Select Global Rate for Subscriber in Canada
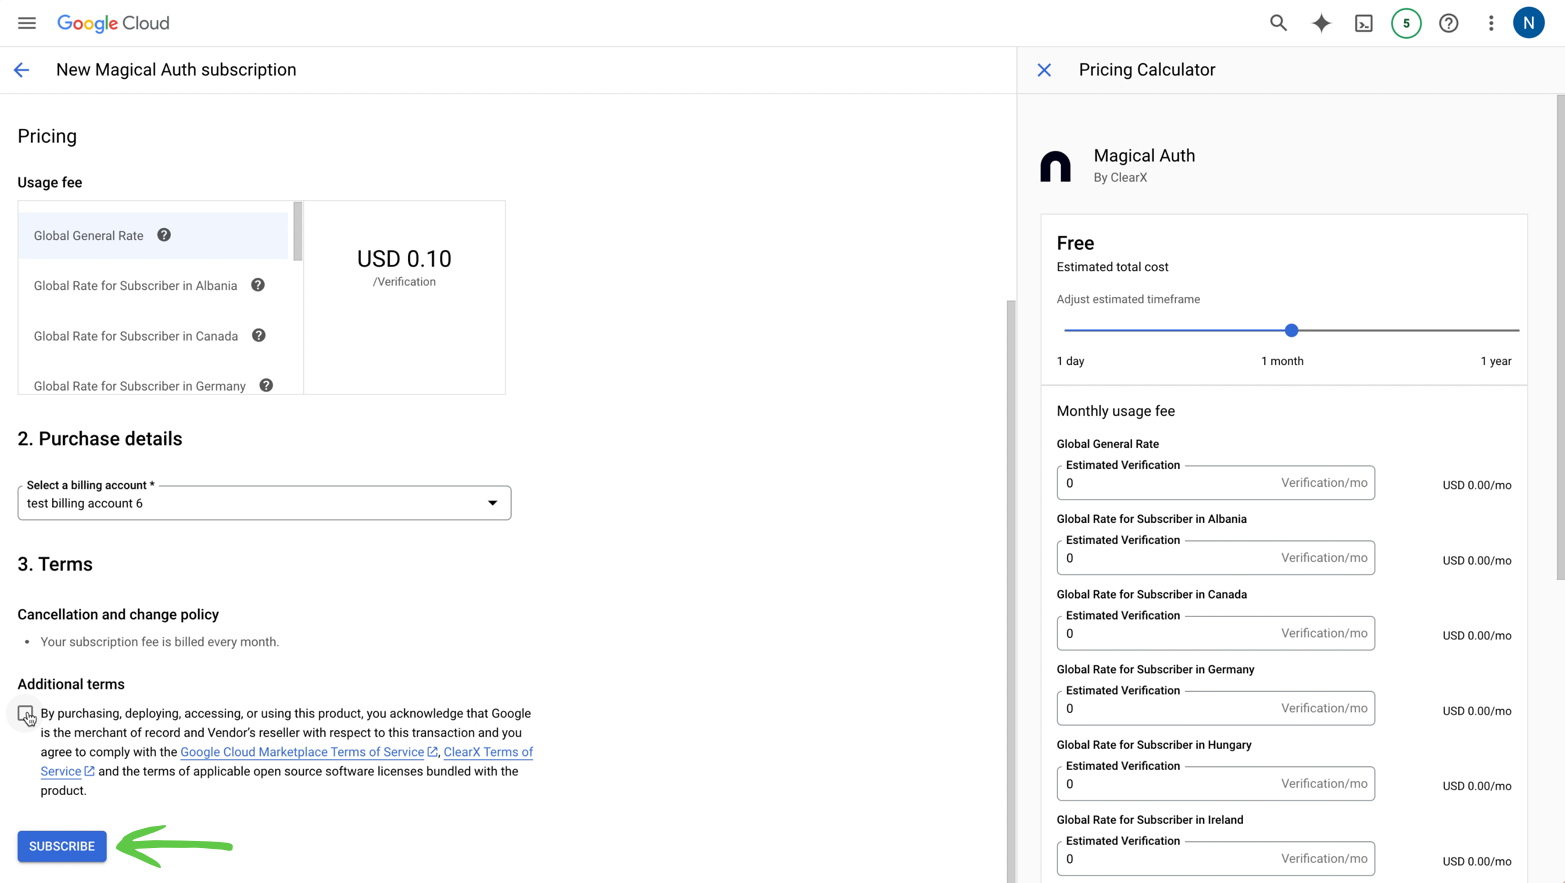1565x883 pixels. click(153, 336)
